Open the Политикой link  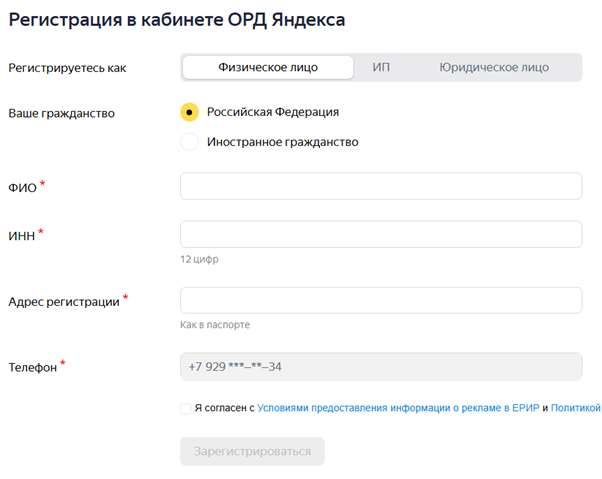click(576, 408)
